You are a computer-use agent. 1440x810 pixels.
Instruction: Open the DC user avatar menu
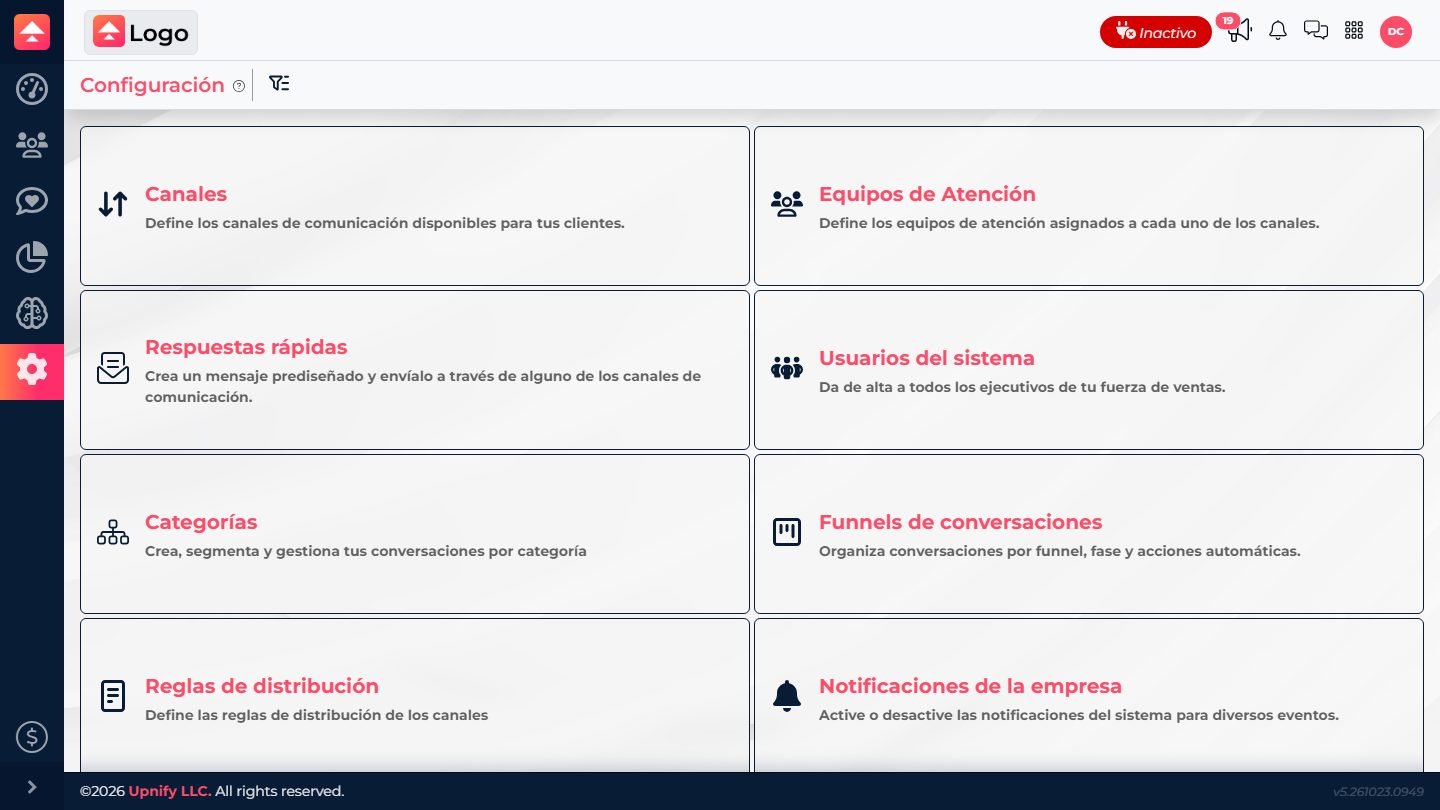tap(1396, 32)
